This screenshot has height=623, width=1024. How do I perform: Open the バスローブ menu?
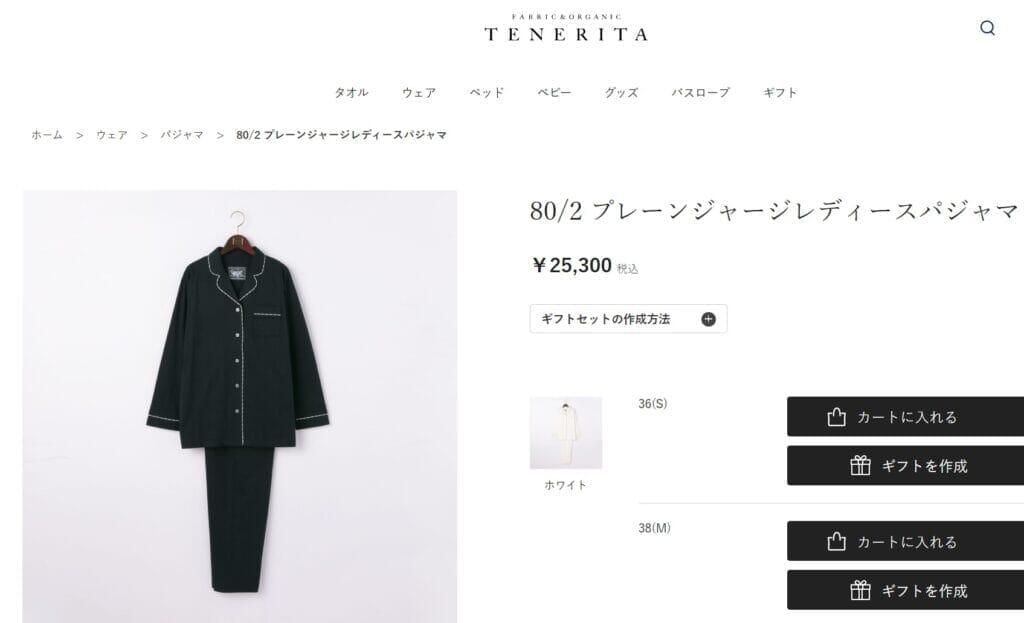pyautogui.click(x=701, y=93)
